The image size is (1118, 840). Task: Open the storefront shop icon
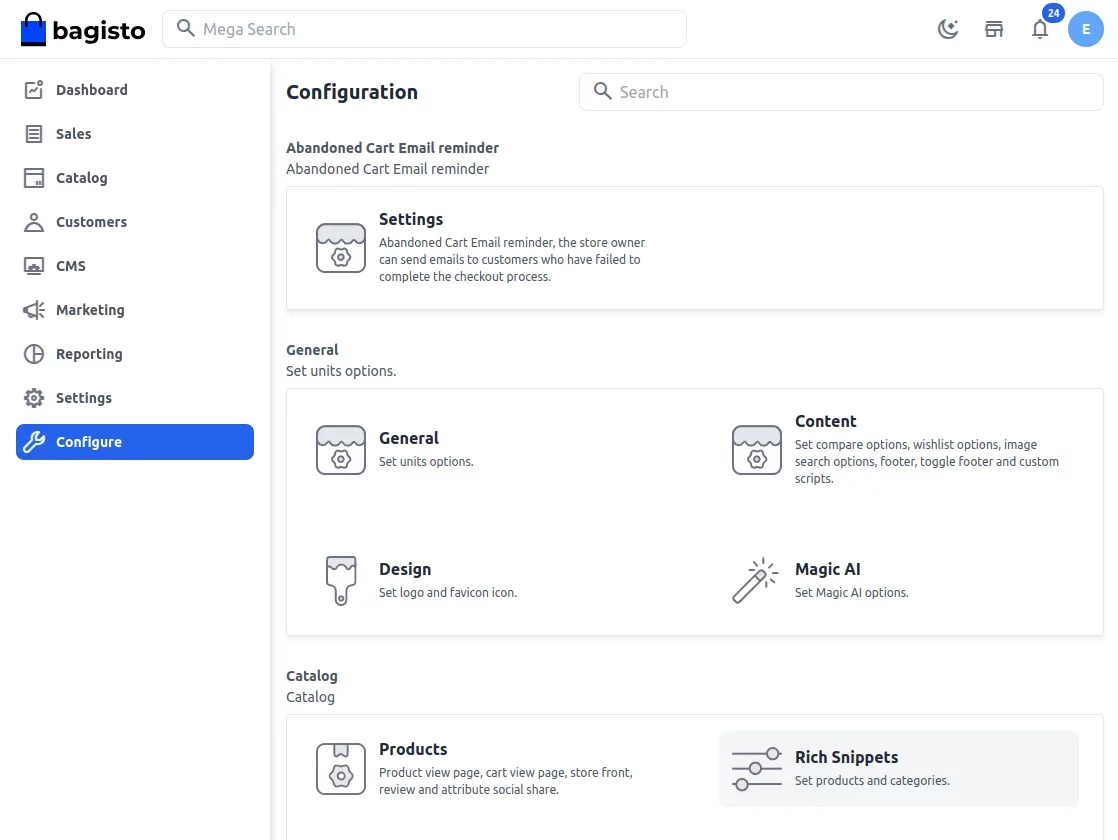[994, 29]
